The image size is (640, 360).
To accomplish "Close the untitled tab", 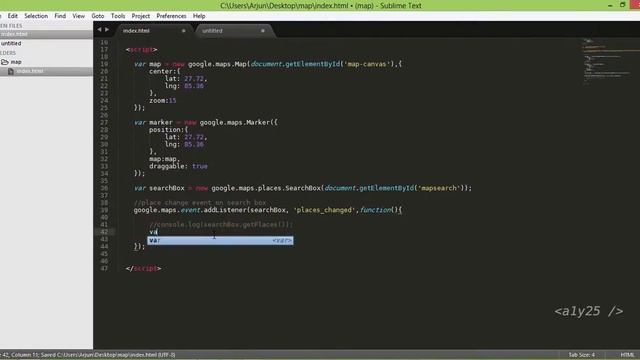I will click(x=262, y=31).
